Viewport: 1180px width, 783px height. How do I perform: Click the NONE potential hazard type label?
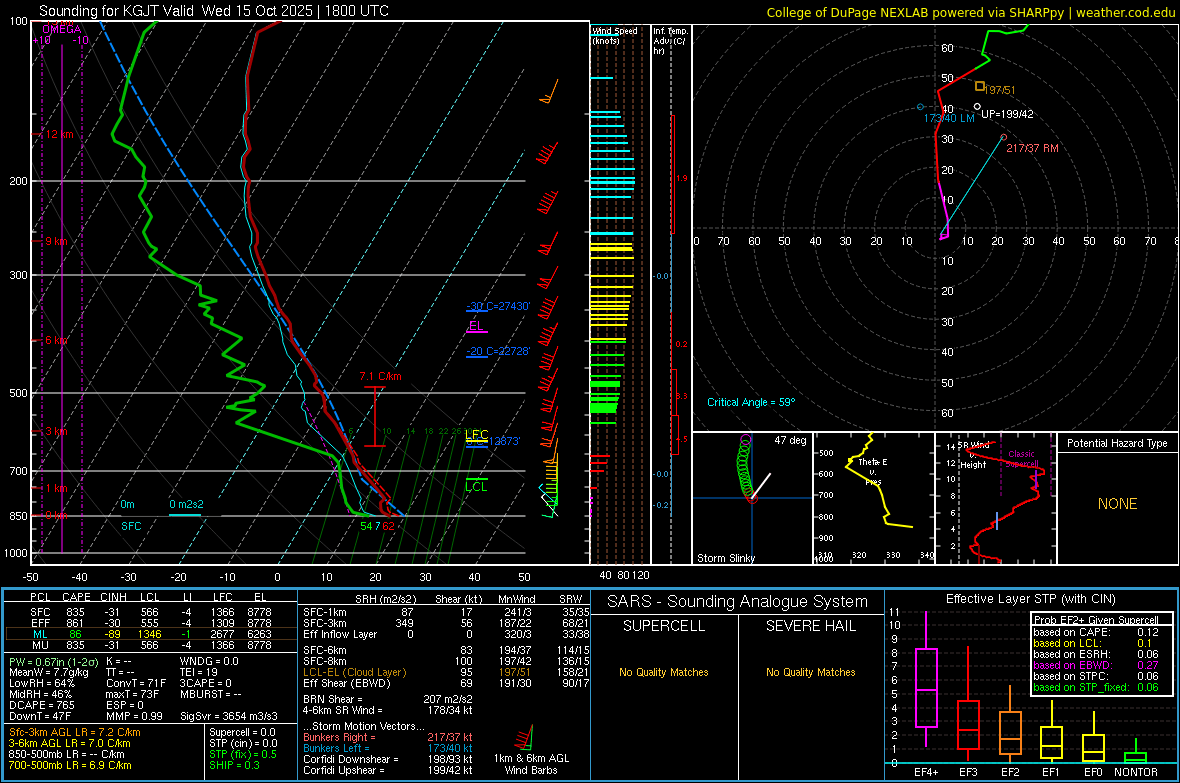(1117, 504)
